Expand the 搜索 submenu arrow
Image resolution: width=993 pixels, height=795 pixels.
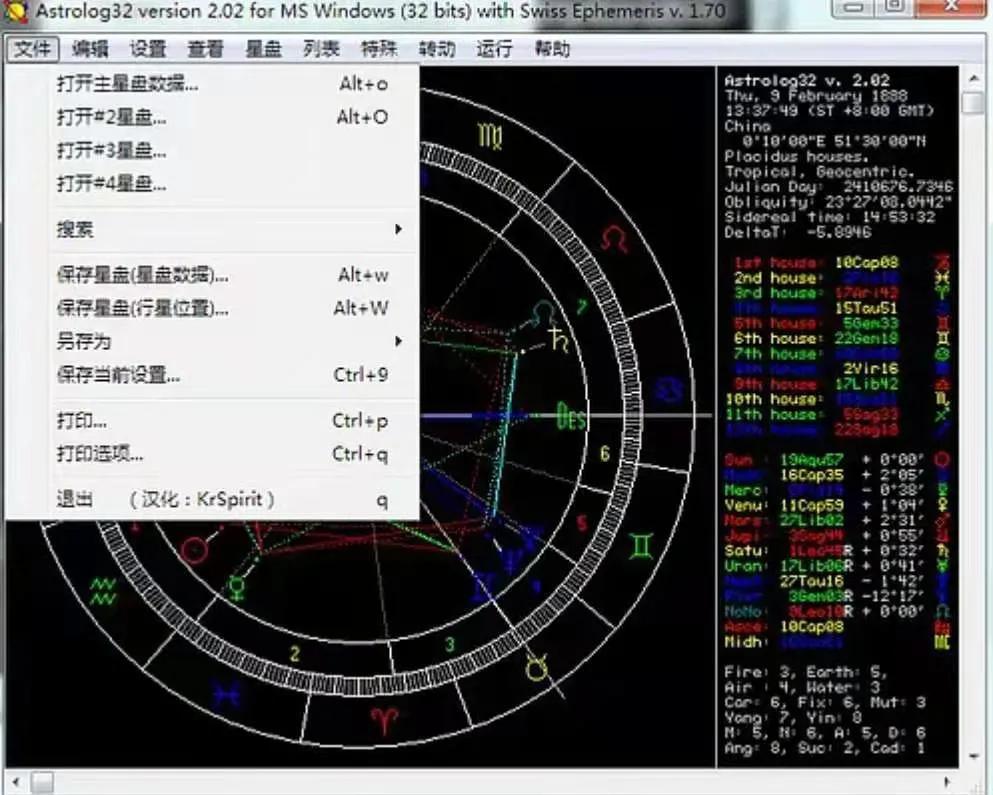tap(398, 229)
